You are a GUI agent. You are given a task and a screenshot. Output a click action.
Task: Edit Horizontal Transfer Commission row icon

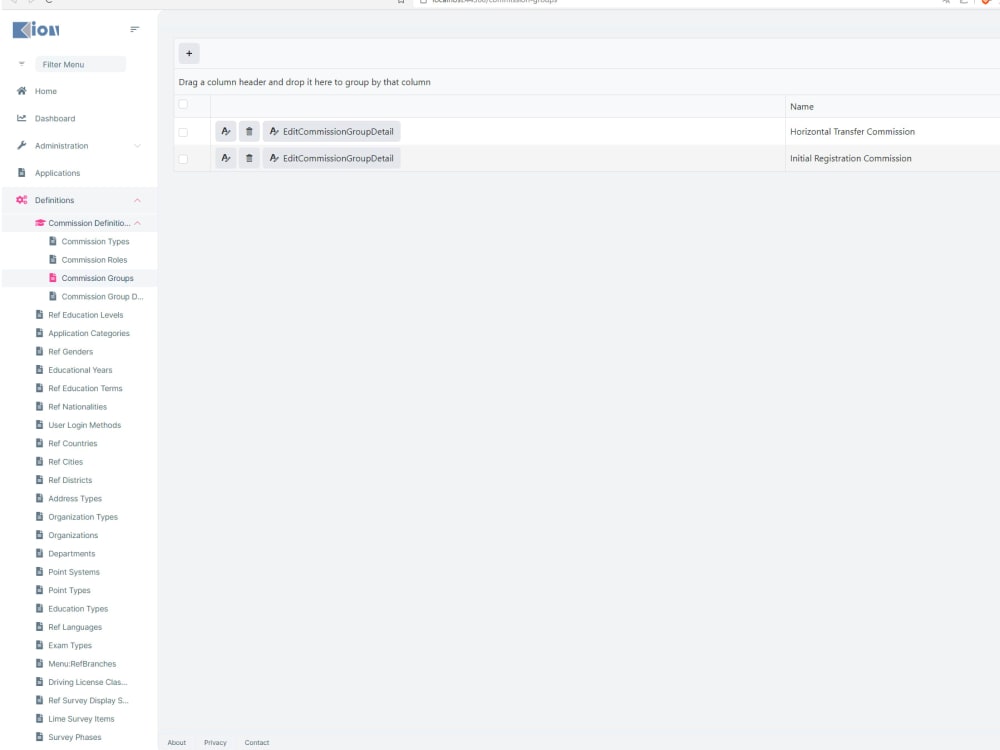pos(226,131)
